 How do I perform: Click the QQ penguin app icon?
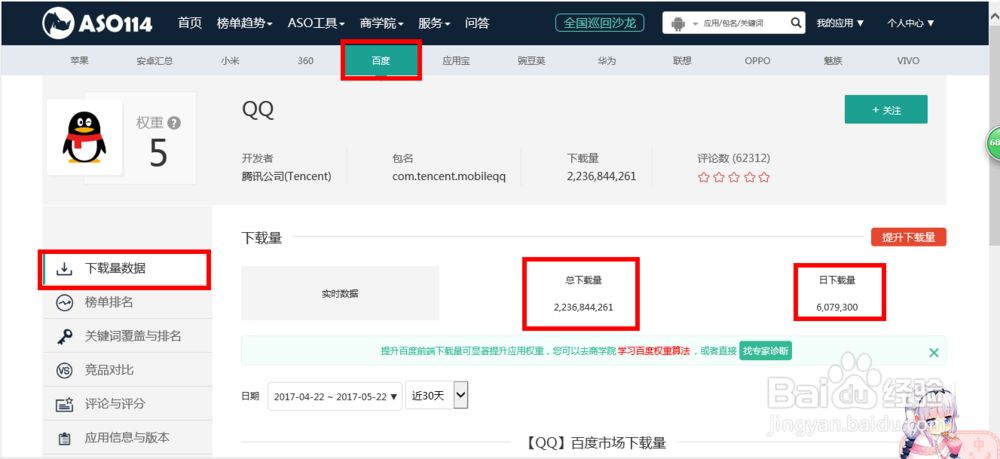pyautogui.click(x=84, y=138)
